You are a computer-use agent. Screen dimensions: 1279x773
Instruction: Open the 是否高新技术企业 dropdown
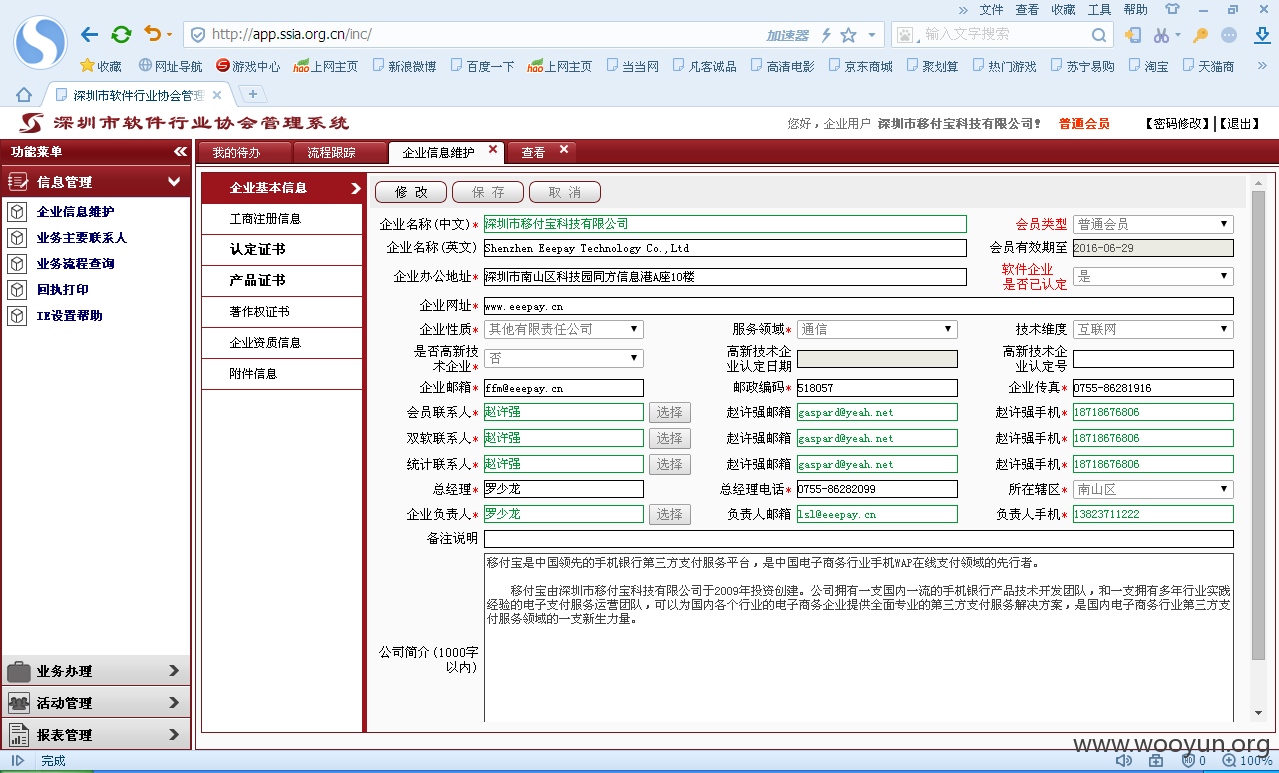click(x=564, y=358)
